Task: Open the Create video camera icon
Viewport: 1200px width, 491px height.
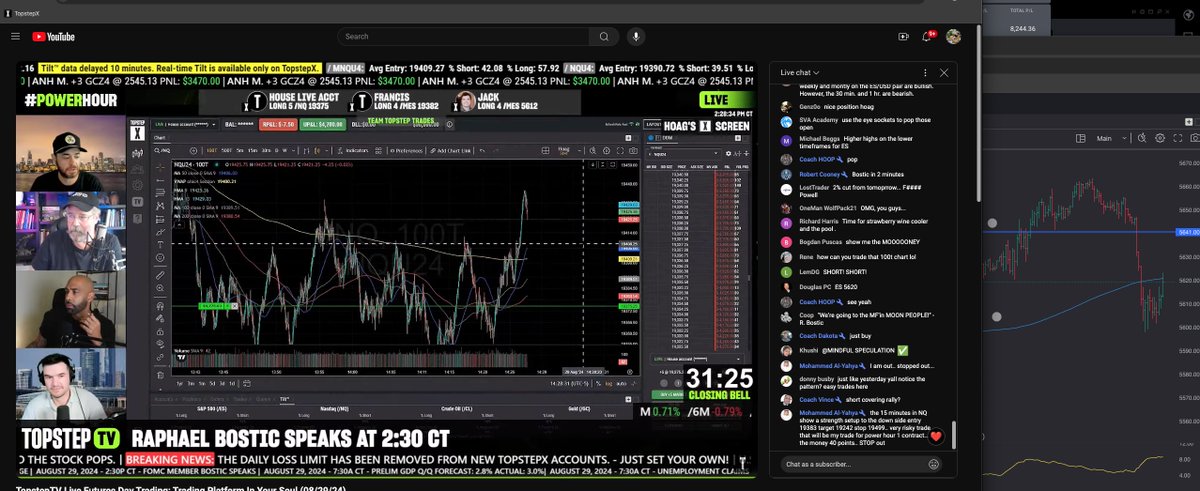Action: 901,37
